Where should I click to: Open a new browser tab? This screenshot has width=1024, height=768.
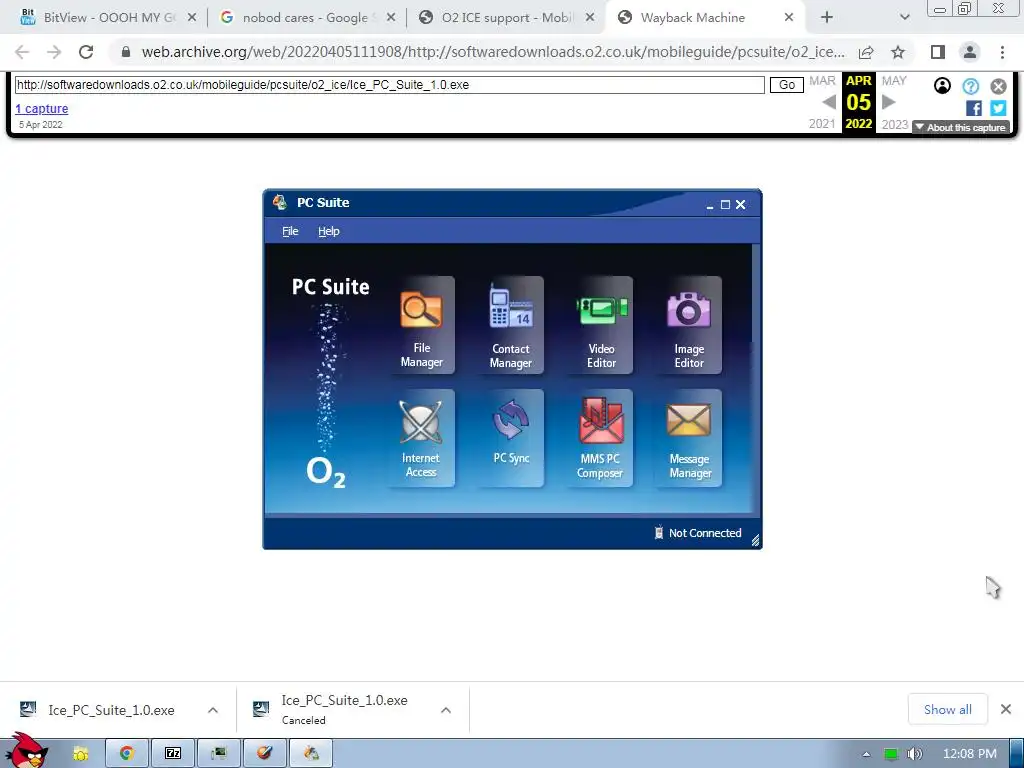pyautogui.click(x=827, y=18)
